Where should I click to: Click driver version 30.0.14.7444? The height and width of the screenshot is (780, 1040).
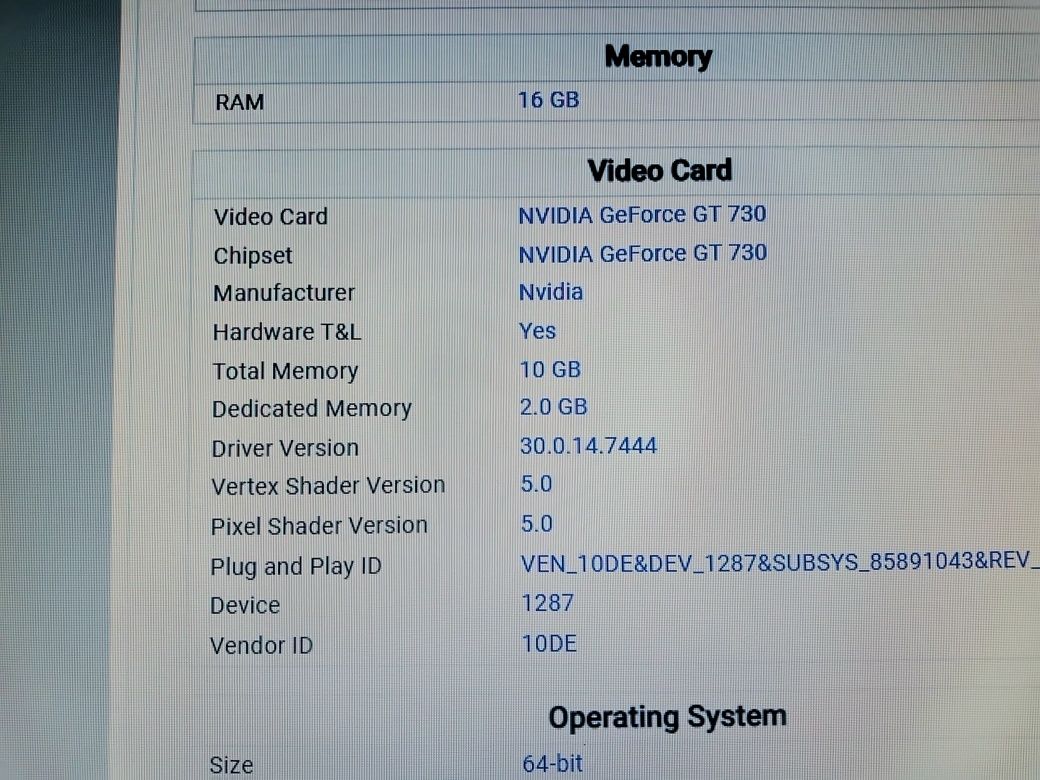click(x=588, y=445)
